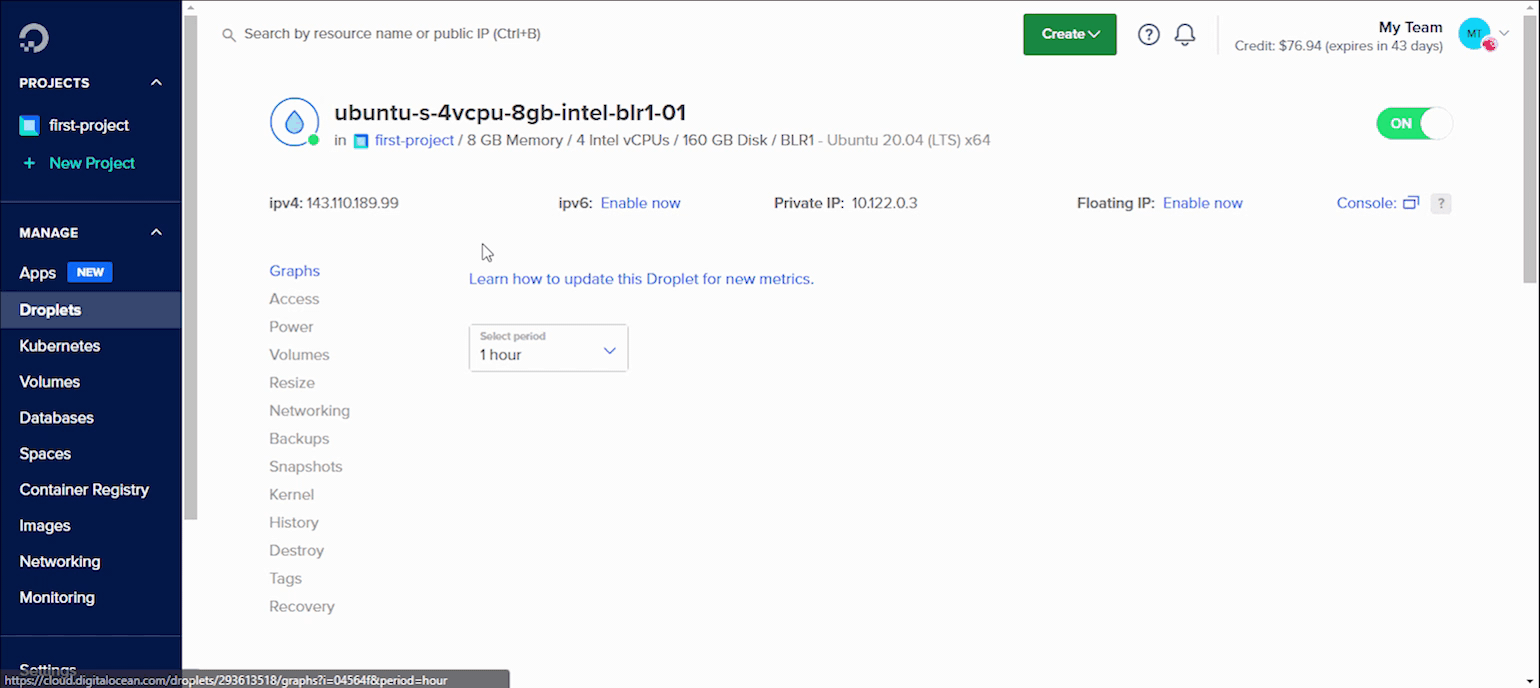View the History tab
The height and width of the screenshot is (688, 1540).
pyautogui.click(x=294, y=523)
